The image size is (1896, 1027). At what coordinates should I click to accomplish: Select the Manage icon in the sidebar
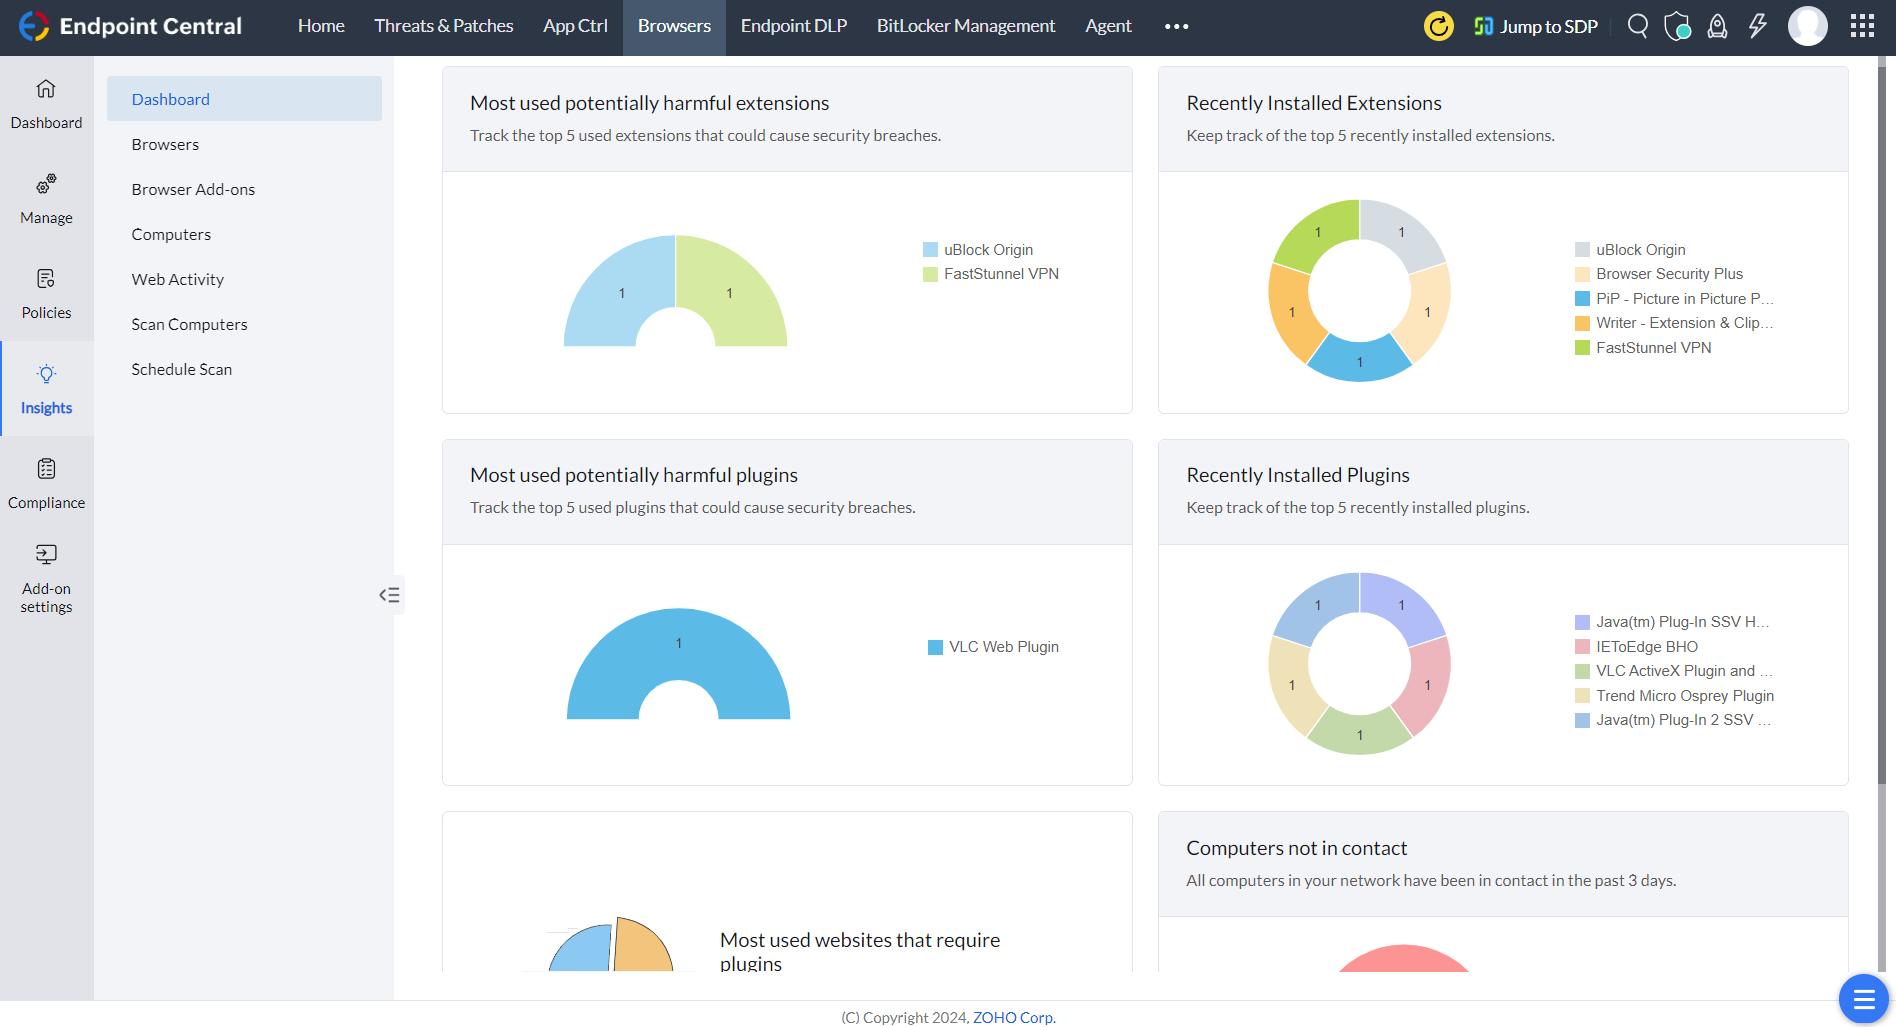(x=46, y=199)
